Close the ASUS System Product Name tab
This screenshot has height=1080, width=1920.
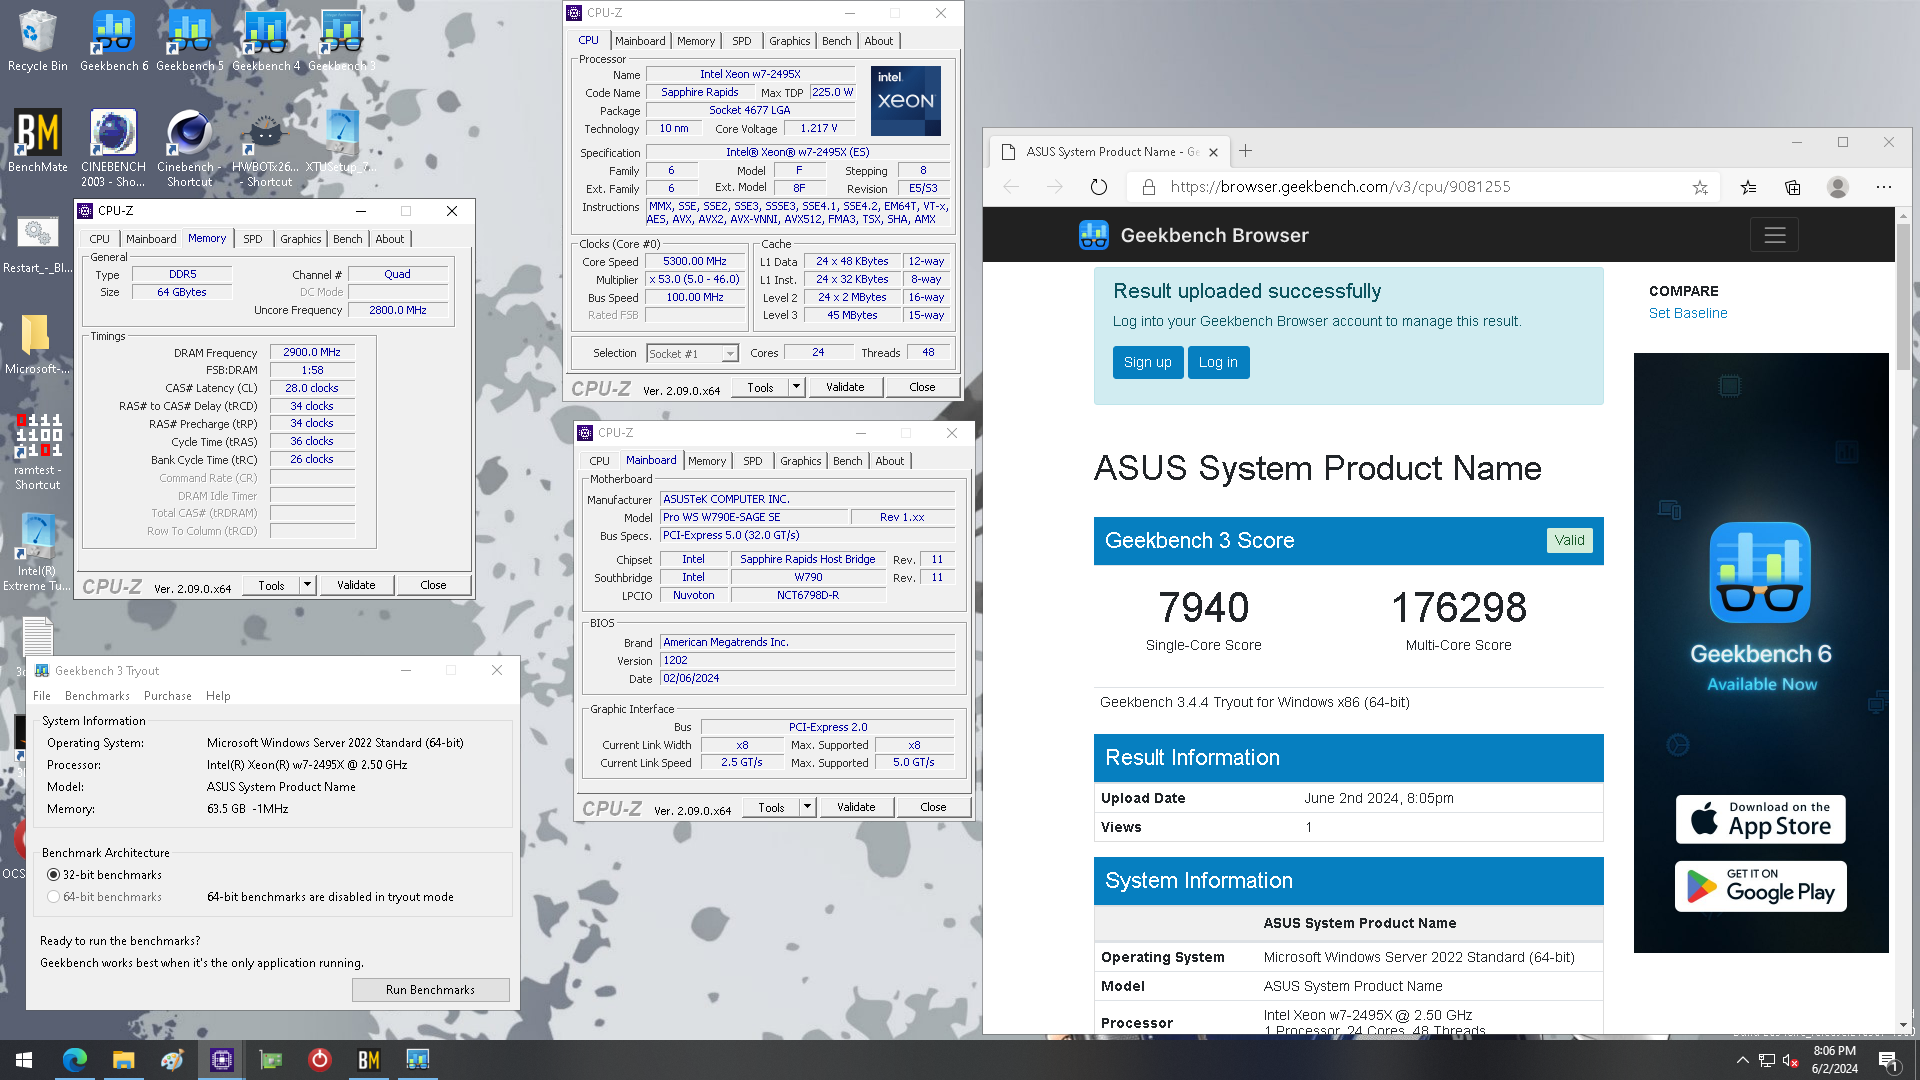(1213, 152)
